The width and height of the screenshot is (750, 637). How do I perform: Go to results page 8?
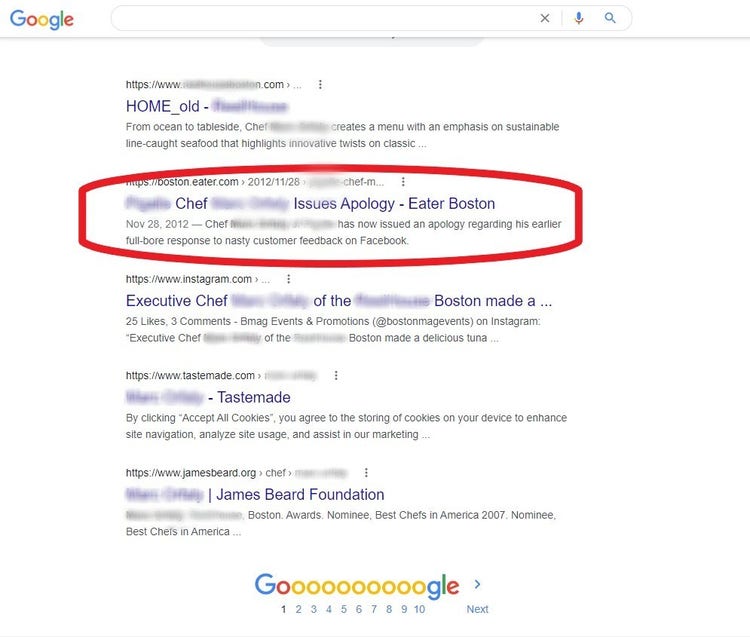[x=389, y=609]
